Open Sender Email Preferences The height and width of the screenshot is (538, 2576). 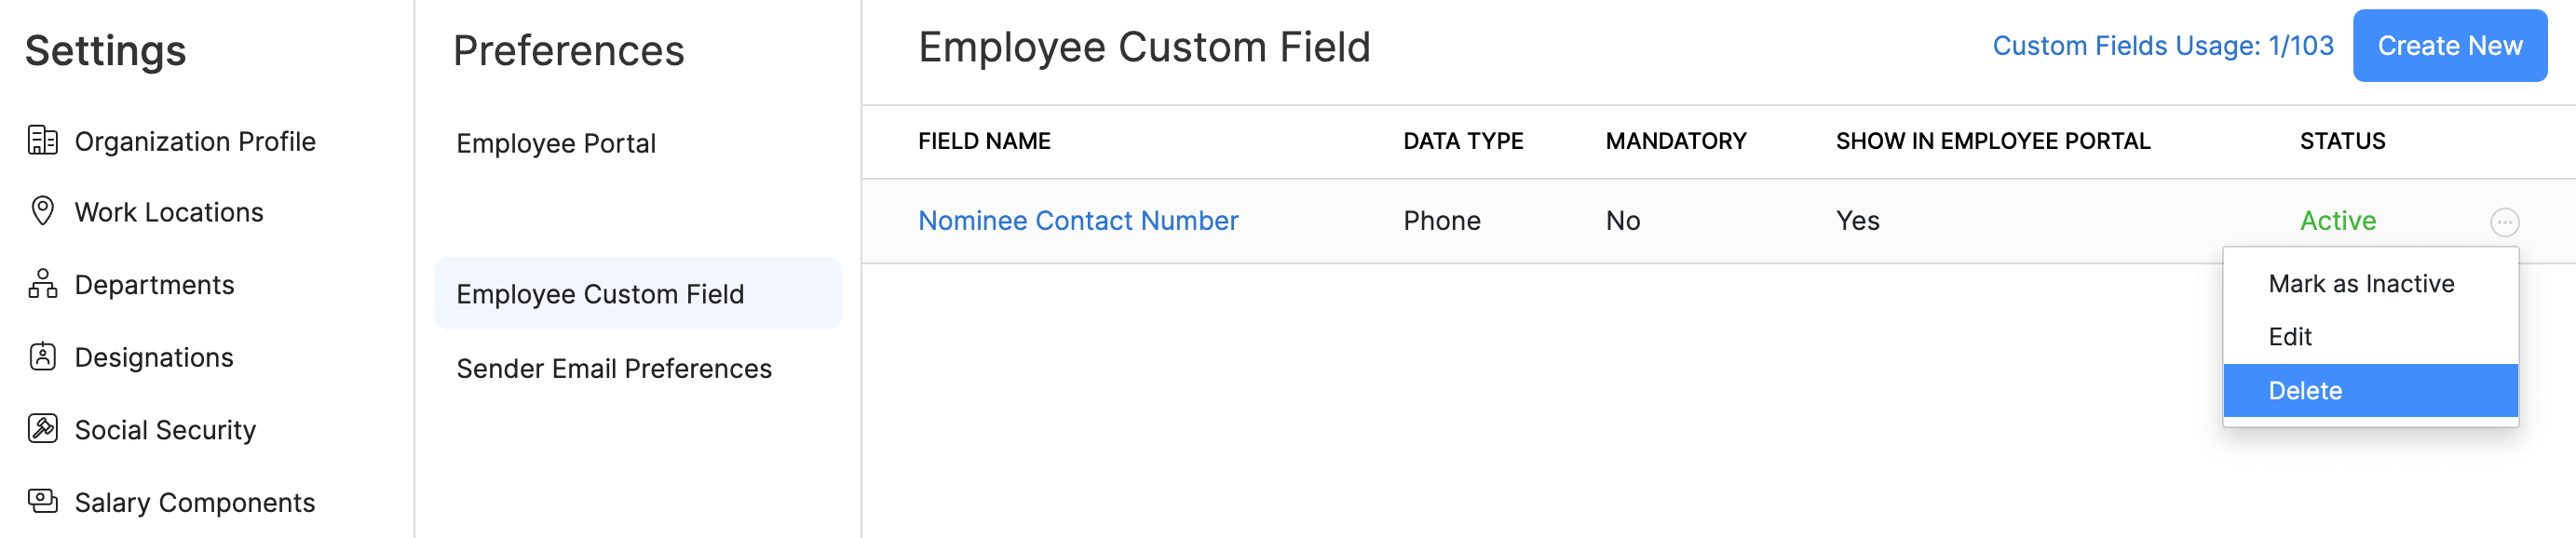(613, 369)
